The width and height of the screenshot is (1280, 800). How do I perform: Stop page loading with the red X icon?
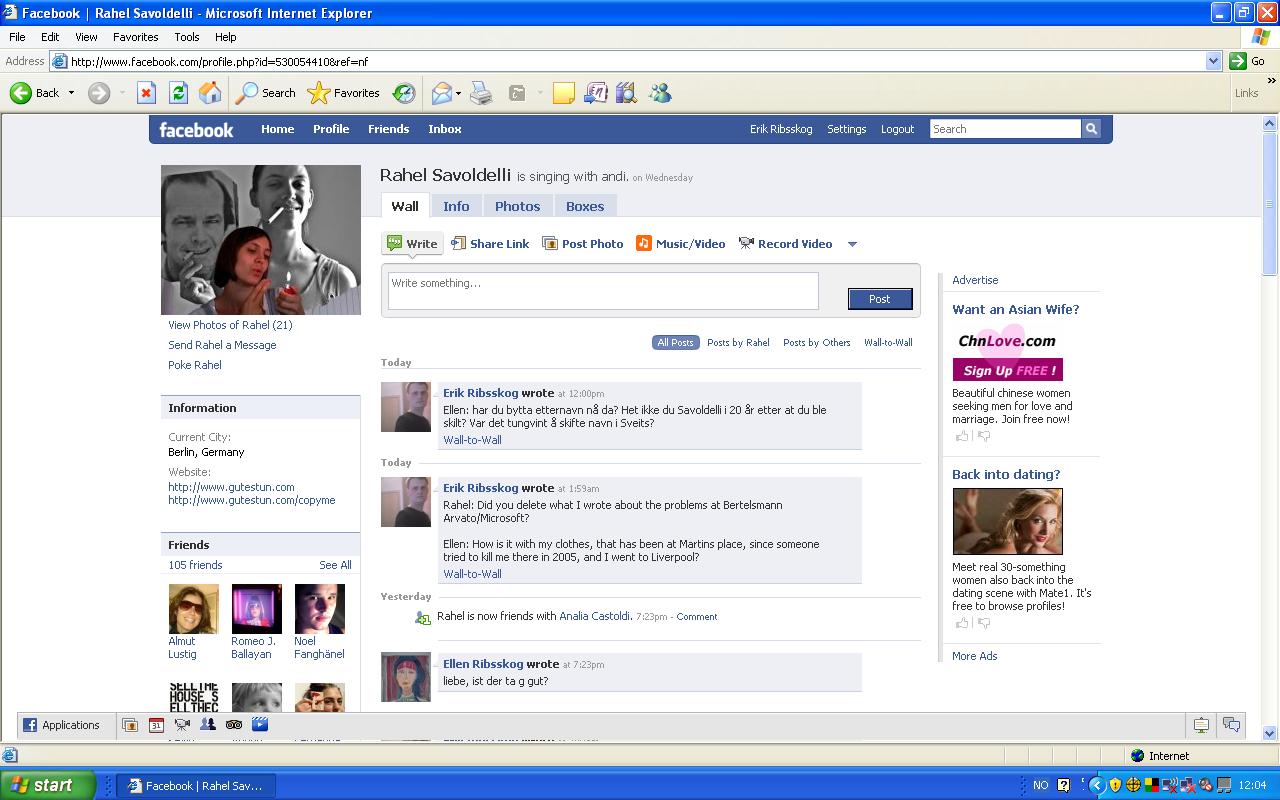click(146, 93)
